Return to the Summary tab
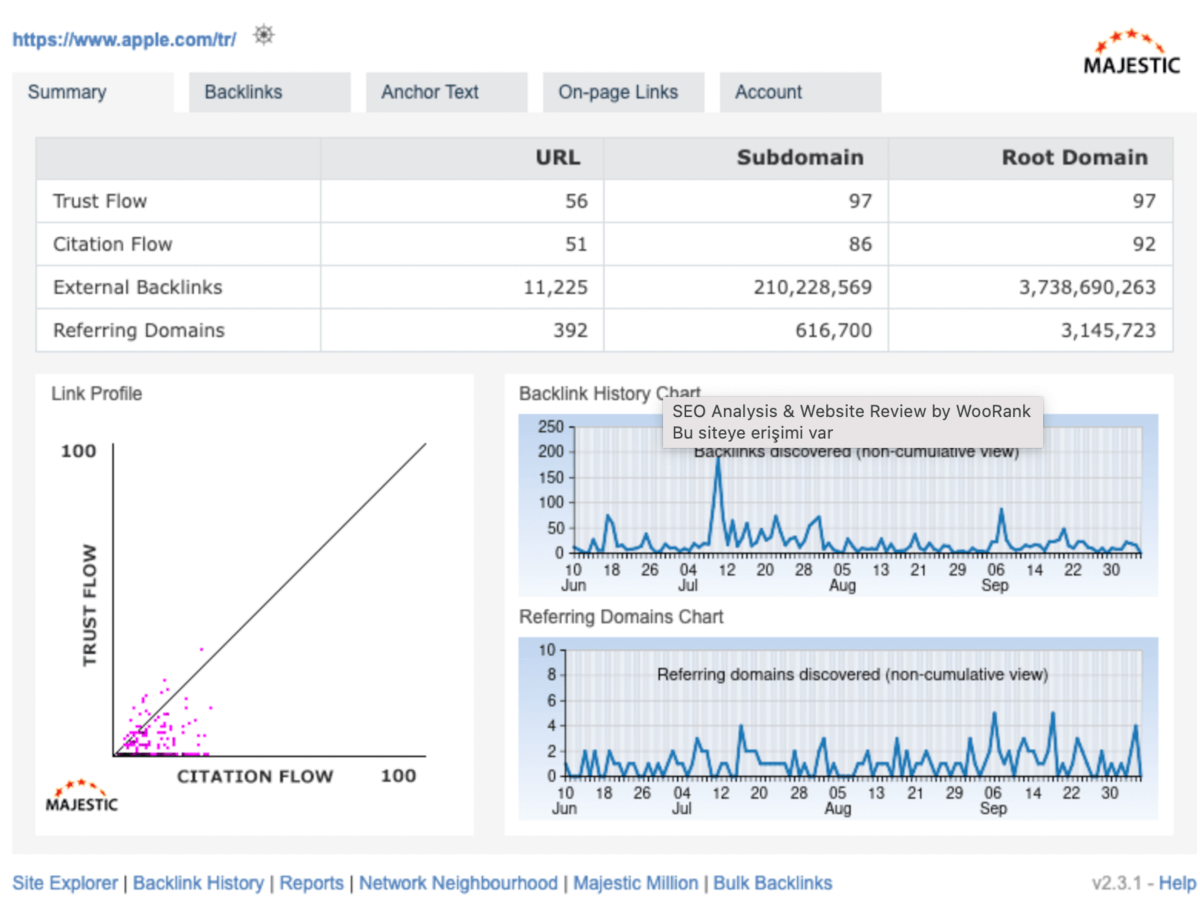1200x908 pixels. [66, 91]
